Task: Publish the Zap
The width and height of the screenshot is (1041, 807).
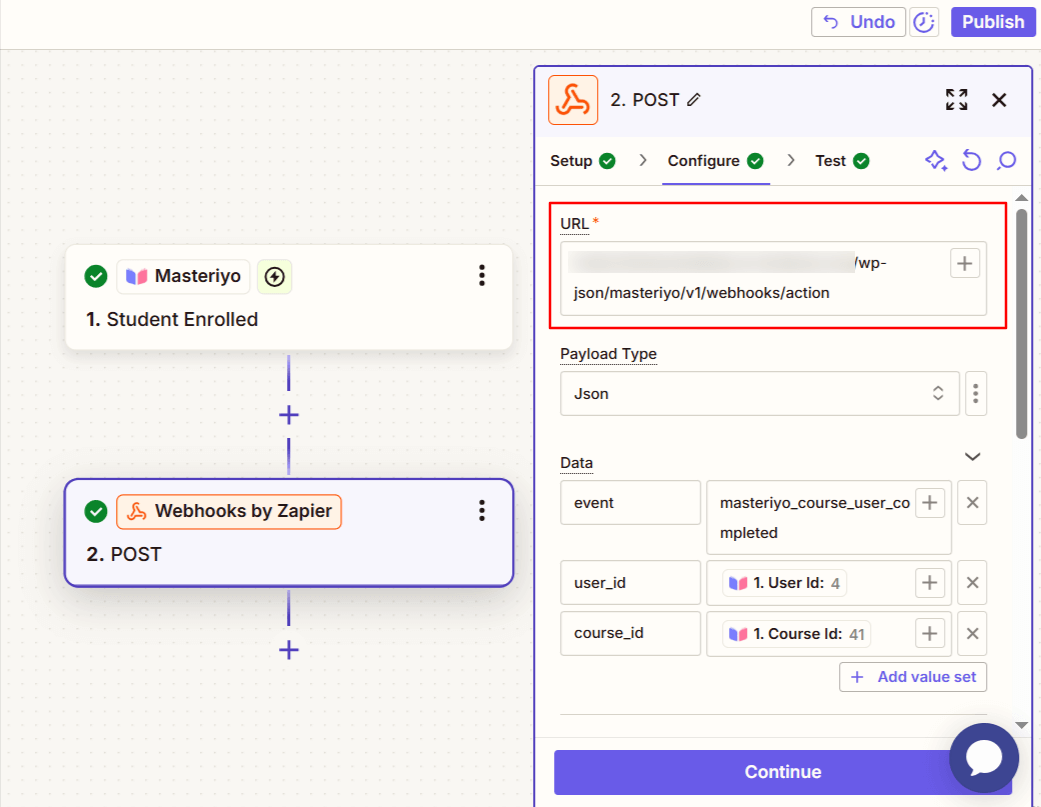Action: [x=993, y=22]
